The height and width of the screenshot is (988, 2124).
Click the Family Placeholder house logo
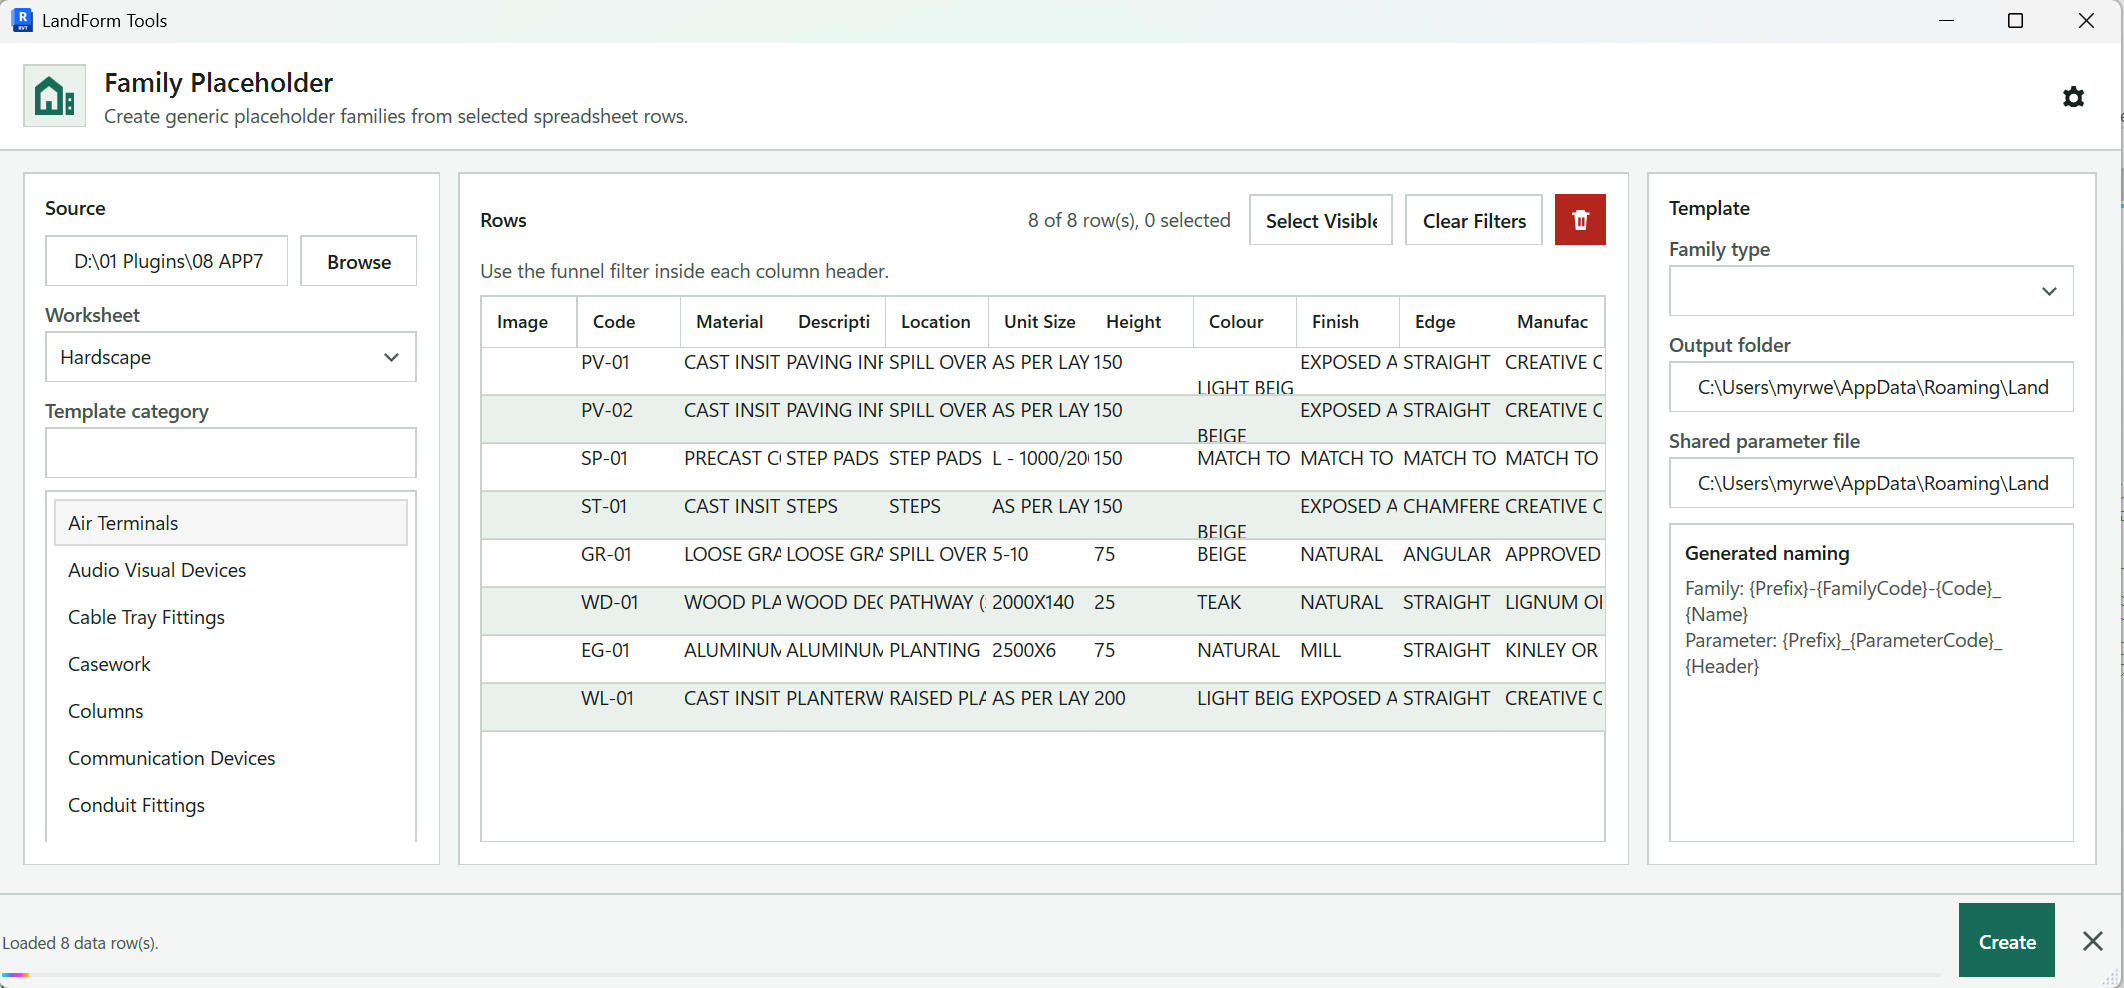pos(55,96)
